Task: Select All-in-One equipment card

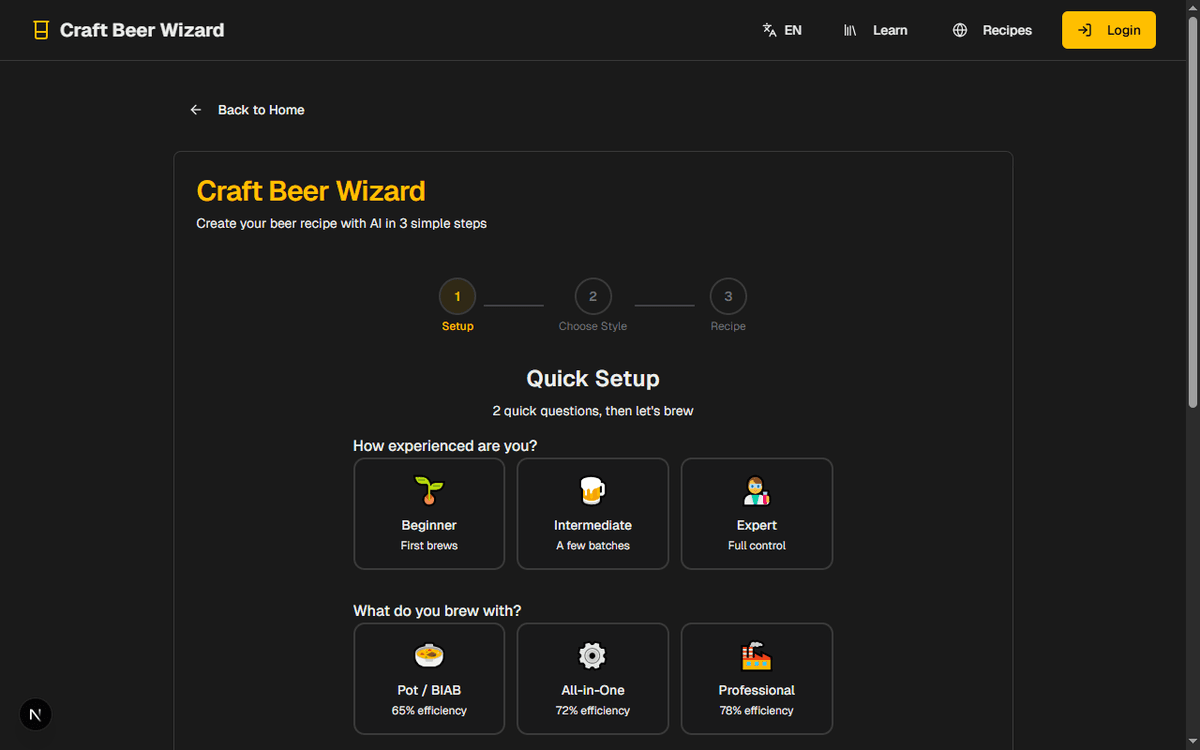Action: point(593,679)
